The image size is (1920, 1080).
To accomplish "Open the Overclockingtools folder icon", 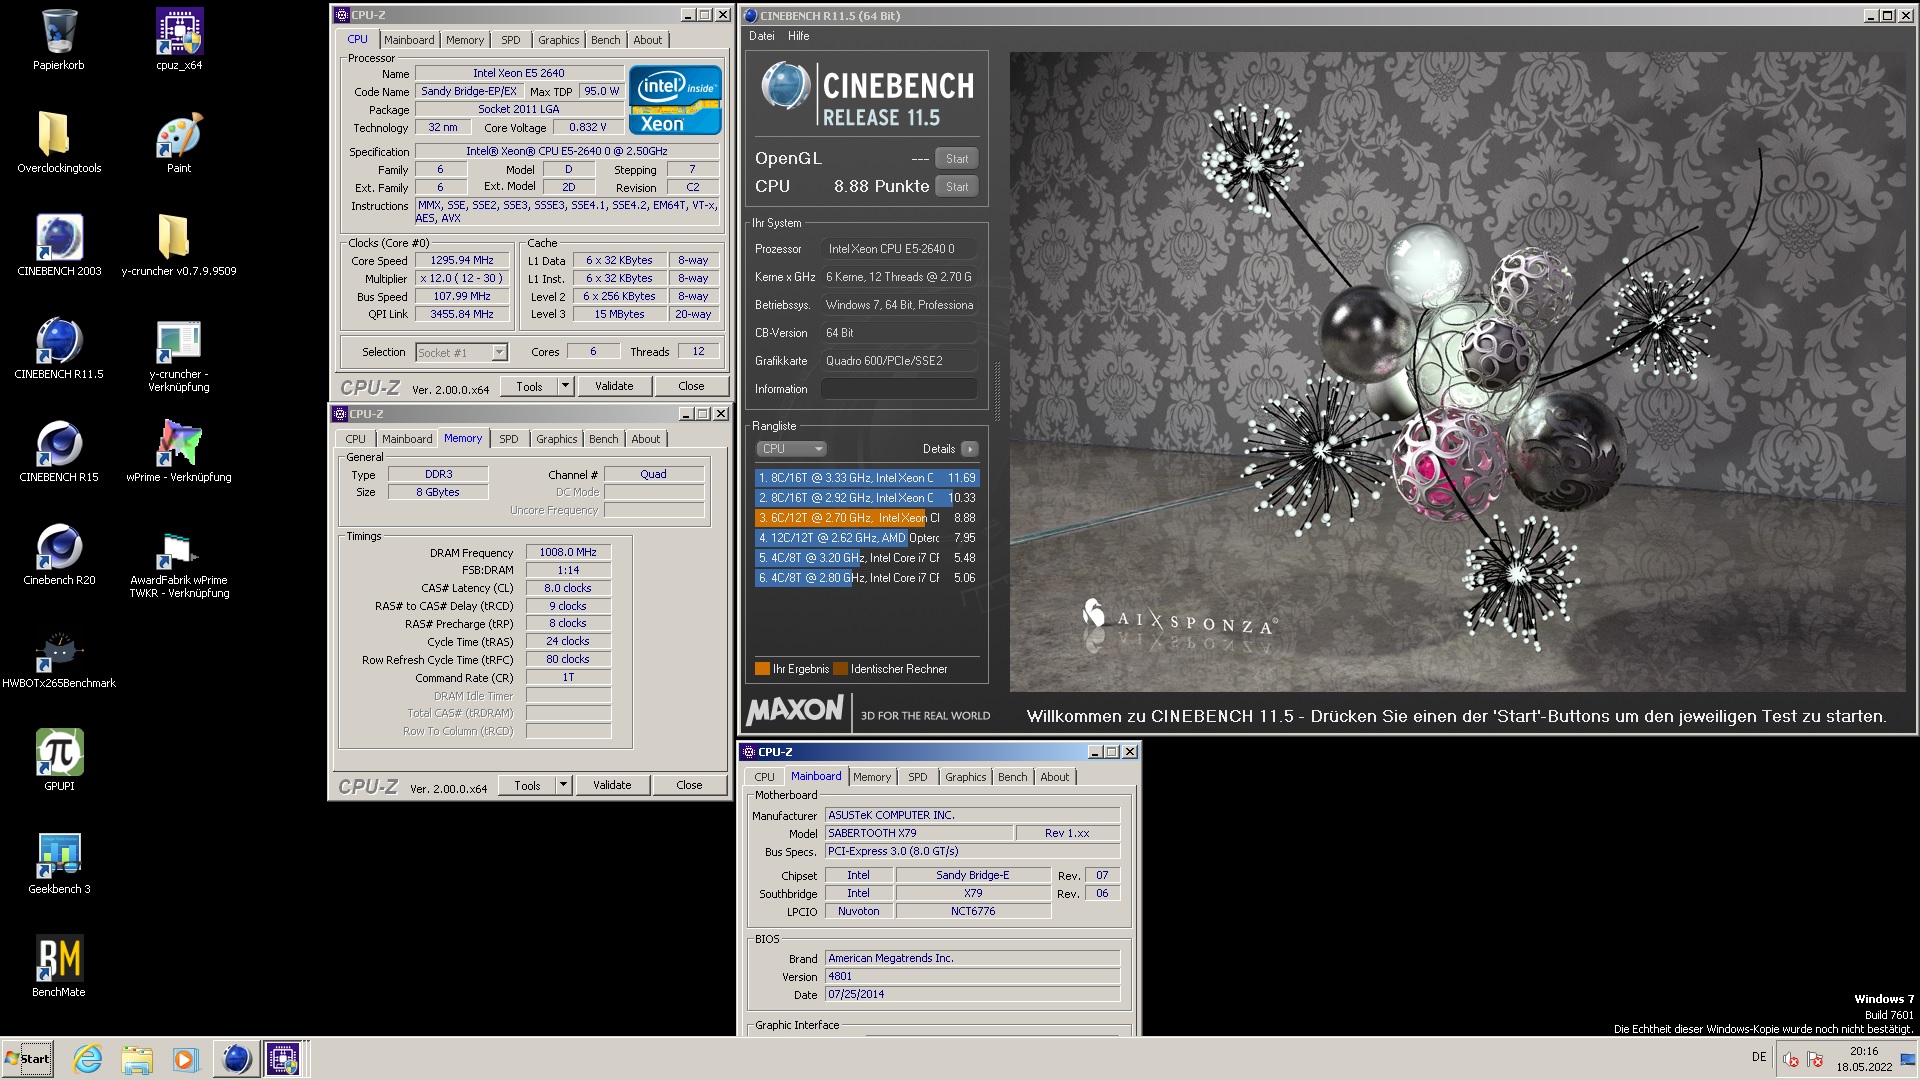I will point(59,143).
